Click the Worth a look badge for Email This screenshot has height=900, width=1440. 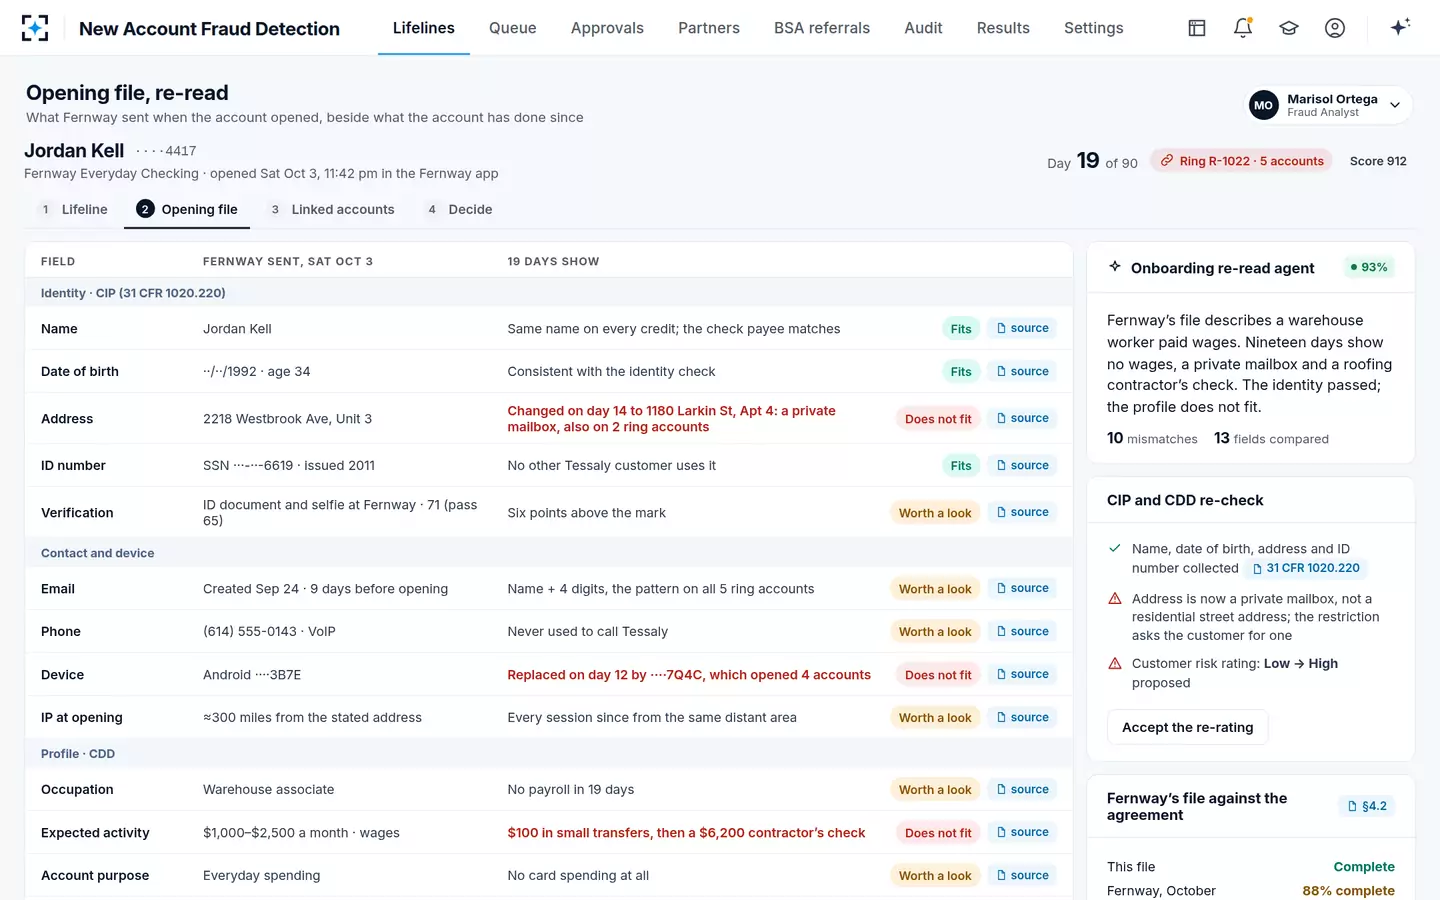[x=935, y=589]
